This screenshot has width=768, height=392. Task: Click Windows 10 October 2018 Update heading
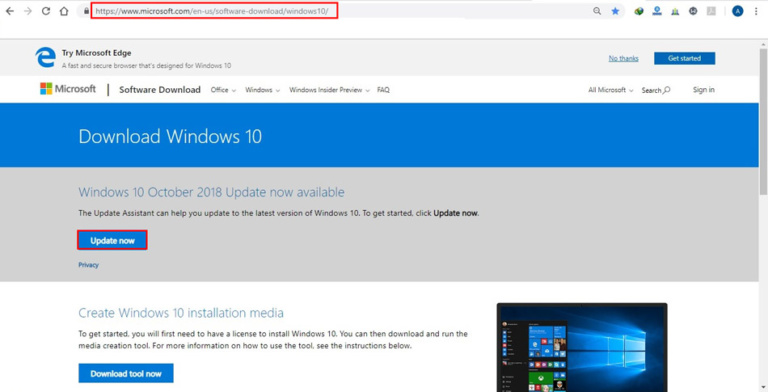[211, 192]
